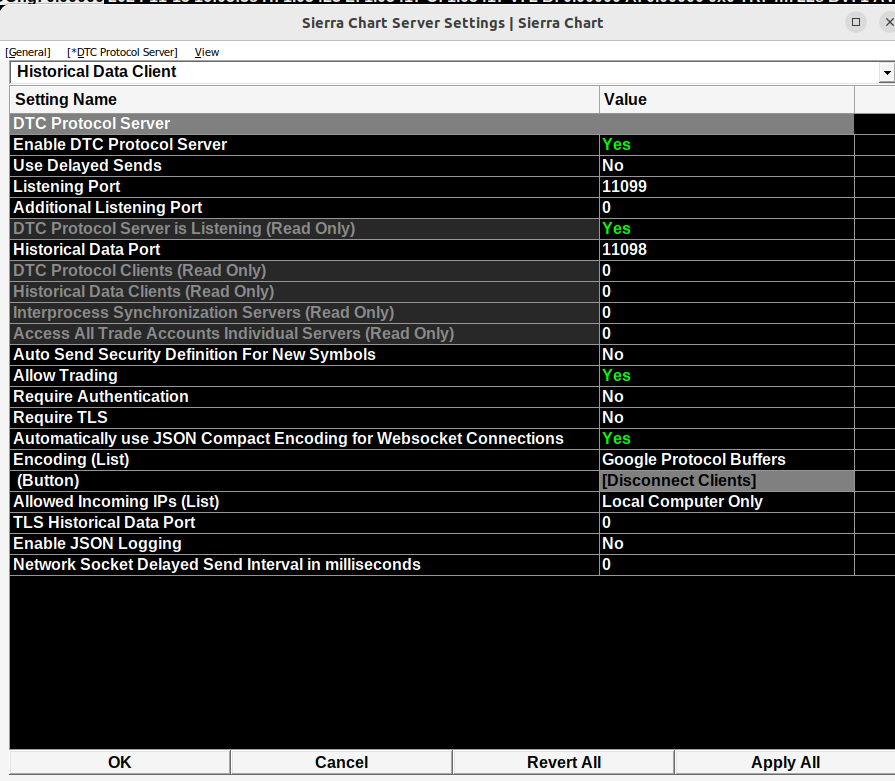Click the Setting Name column header
Viewport: 895px width, 781px height.
tap(304, 99)
